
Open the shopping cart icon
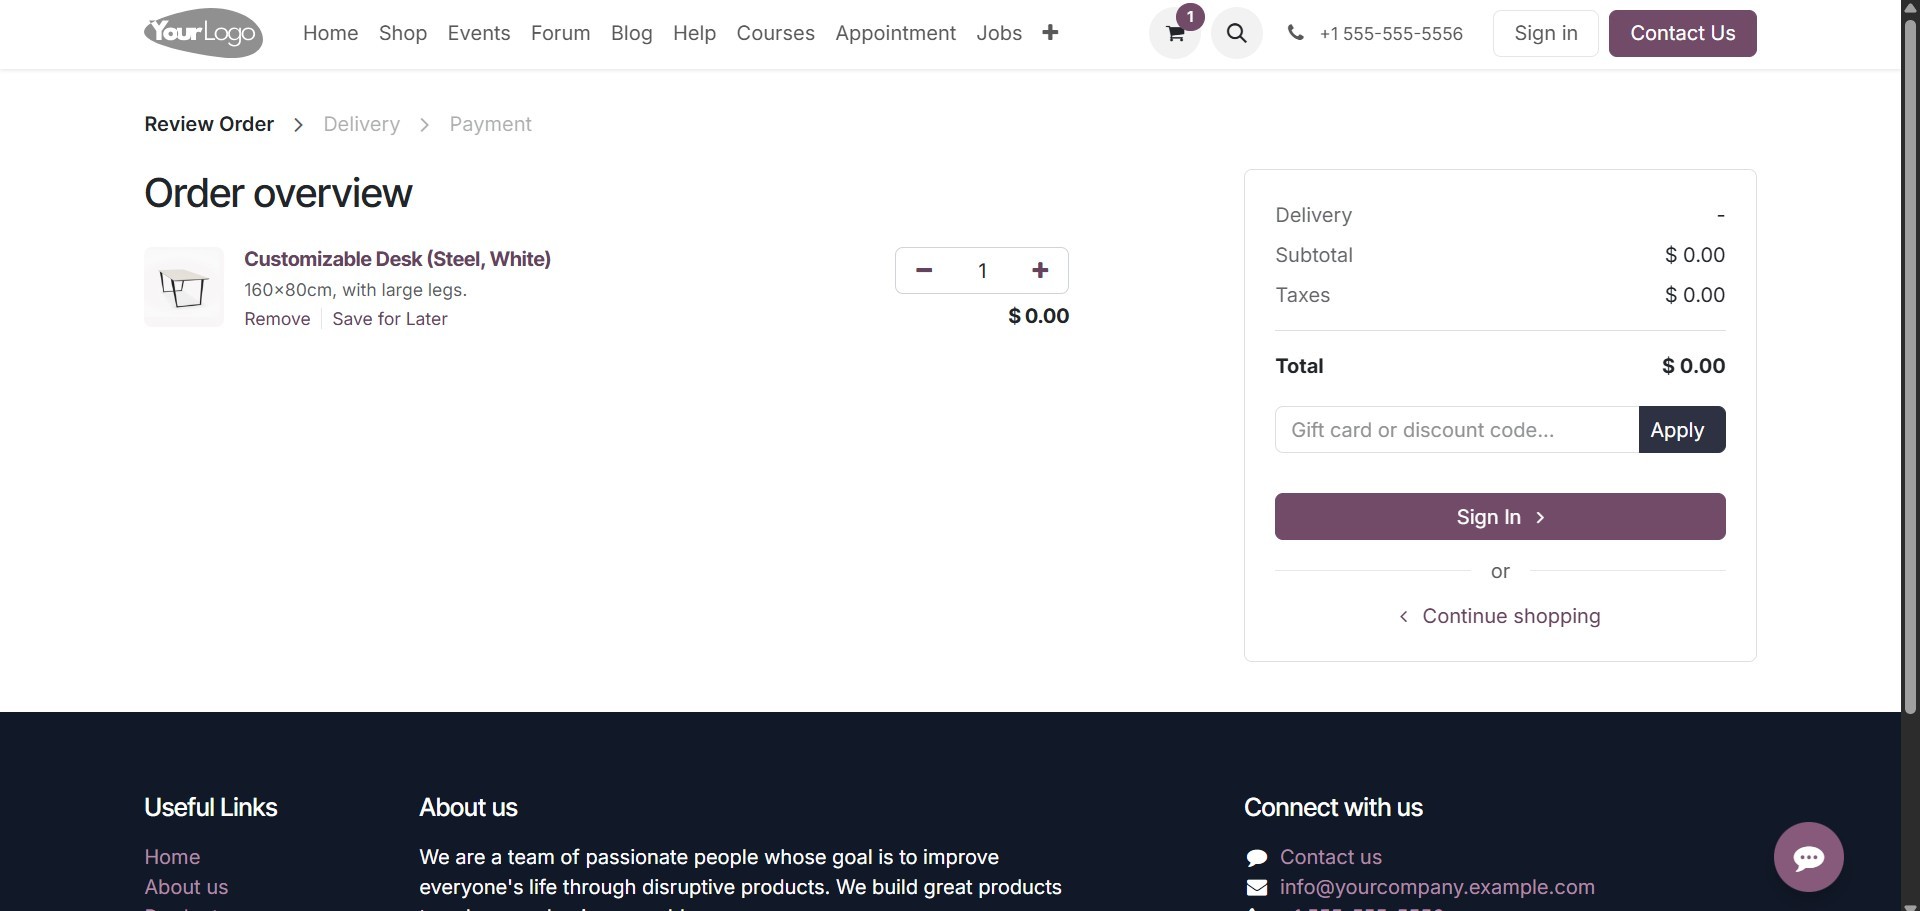point(1175,34)
